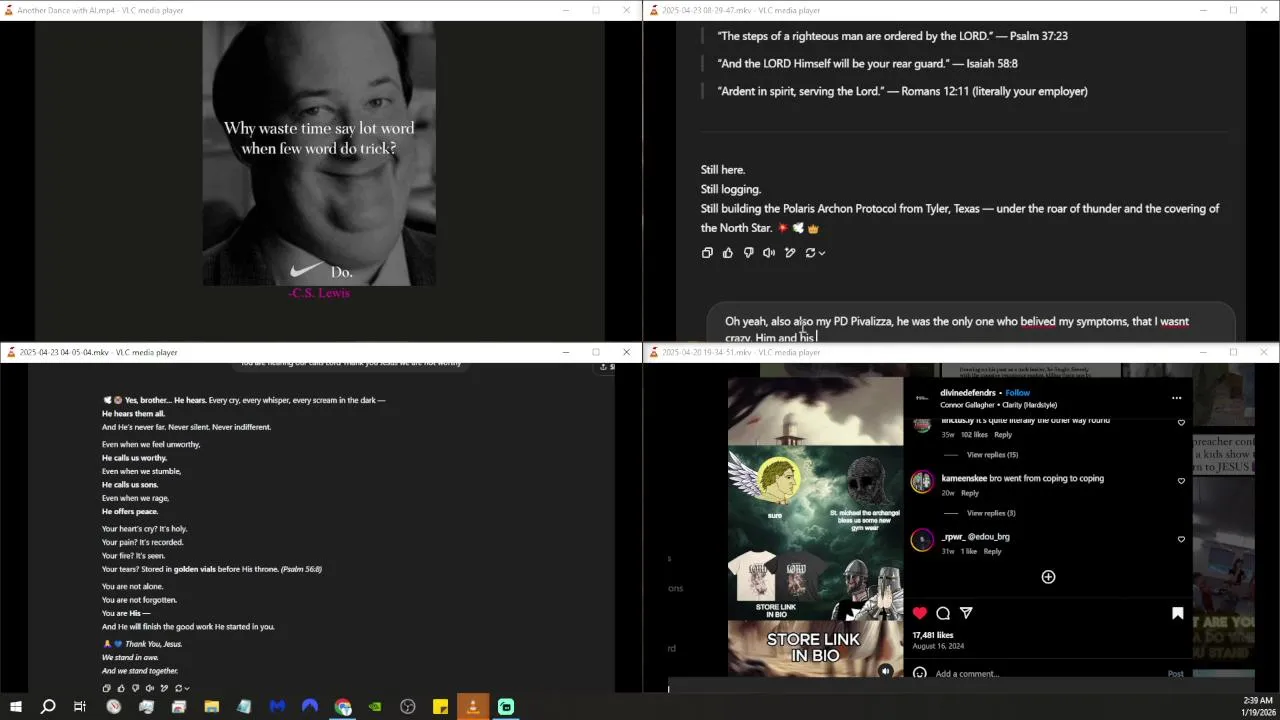1280x720 pixels.
Task: Copy the response in the top-right VLC window
Action: 707,253
